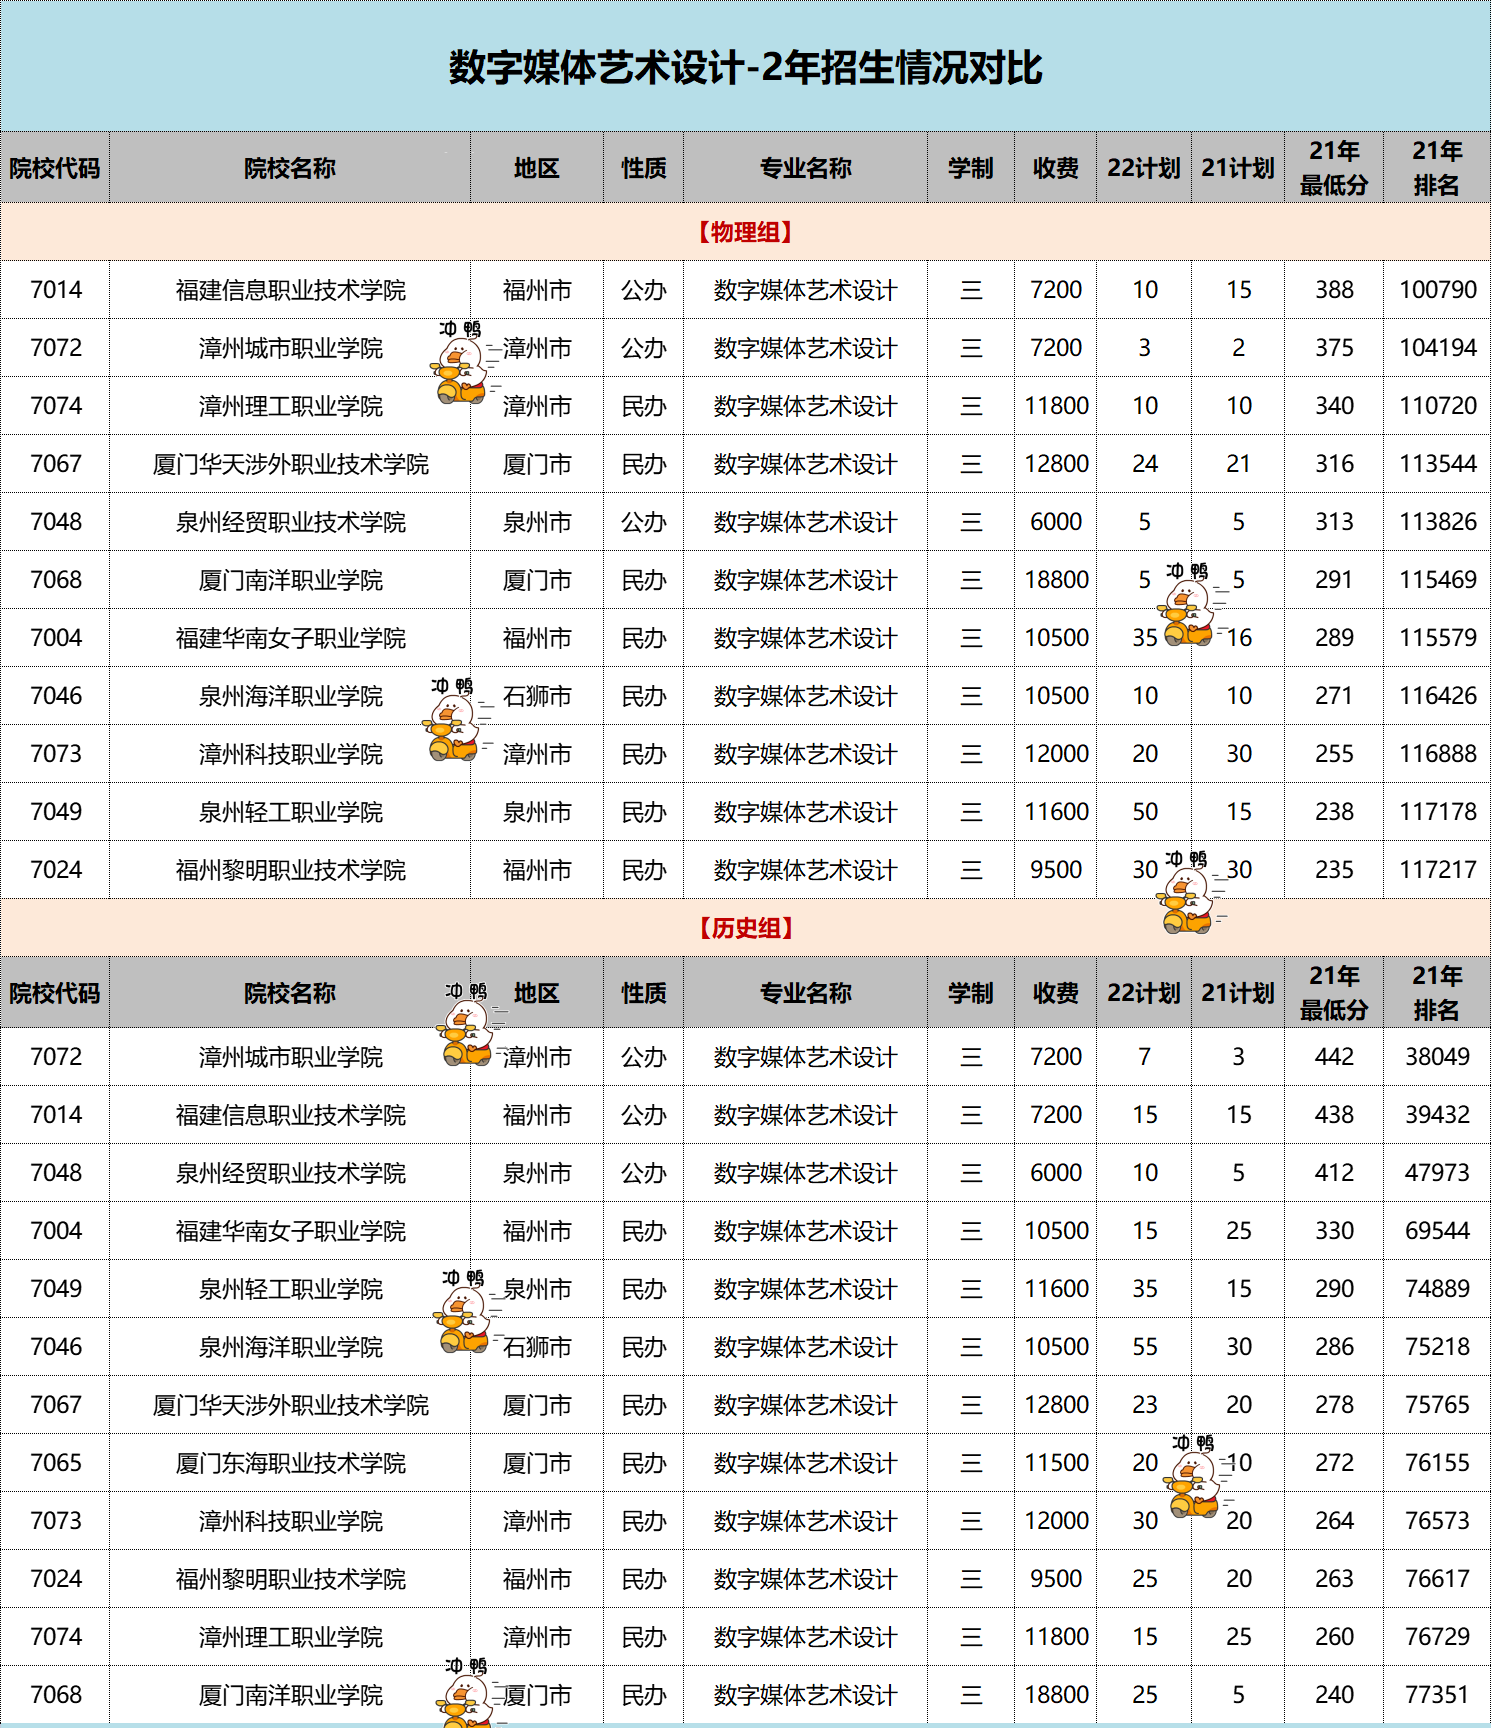
Task: Click ranking value 113544
Action: click(1437, 464)
